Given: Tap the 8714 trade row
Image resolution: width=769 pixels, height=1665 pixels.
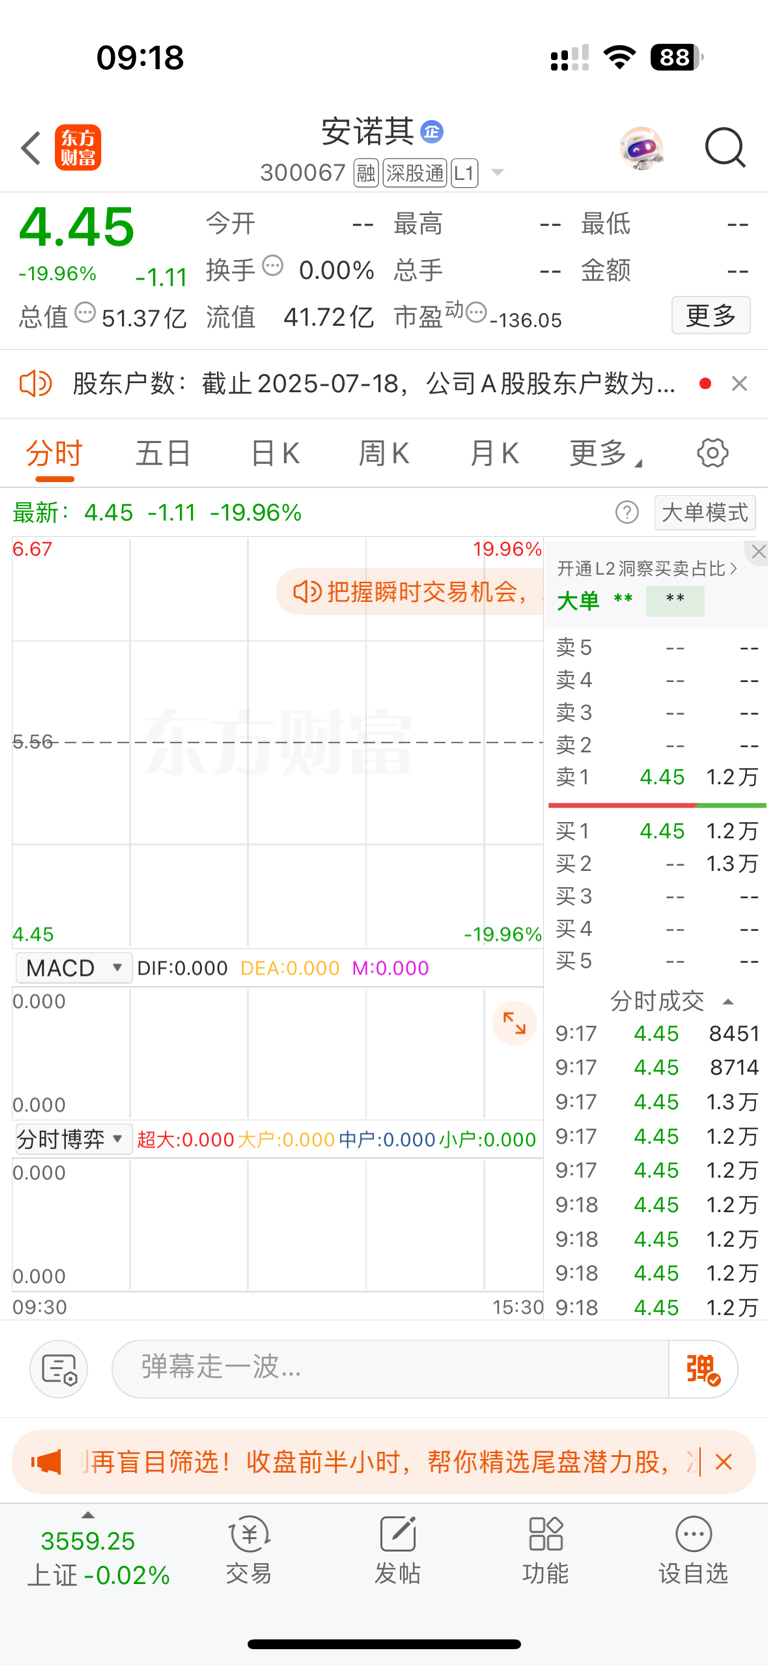Looking at the screenshot, I should 657,1067.
